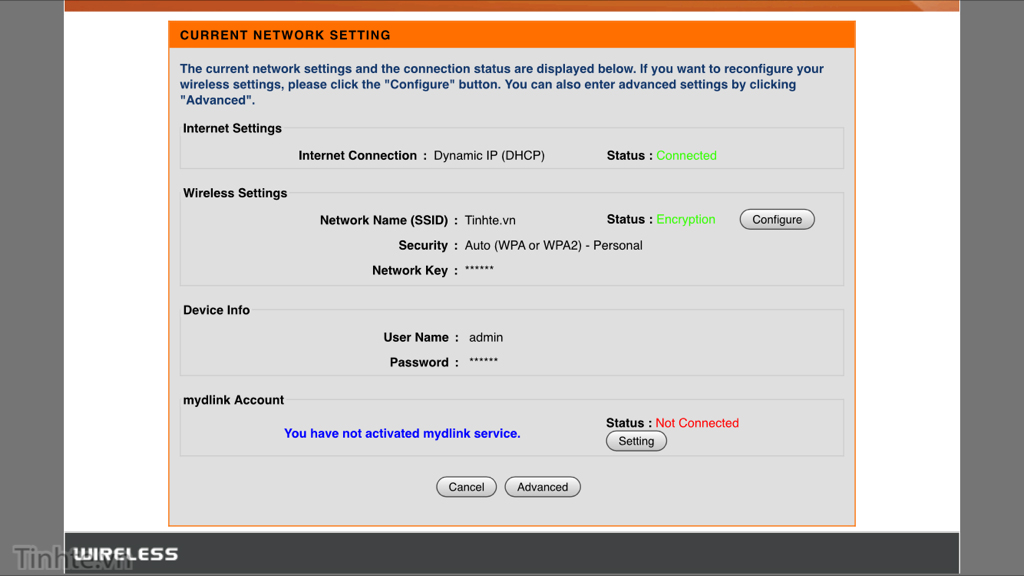Click the Dynamic IP (DHCP) value
Screen dimensions: 1024x576
click(489, 156)
